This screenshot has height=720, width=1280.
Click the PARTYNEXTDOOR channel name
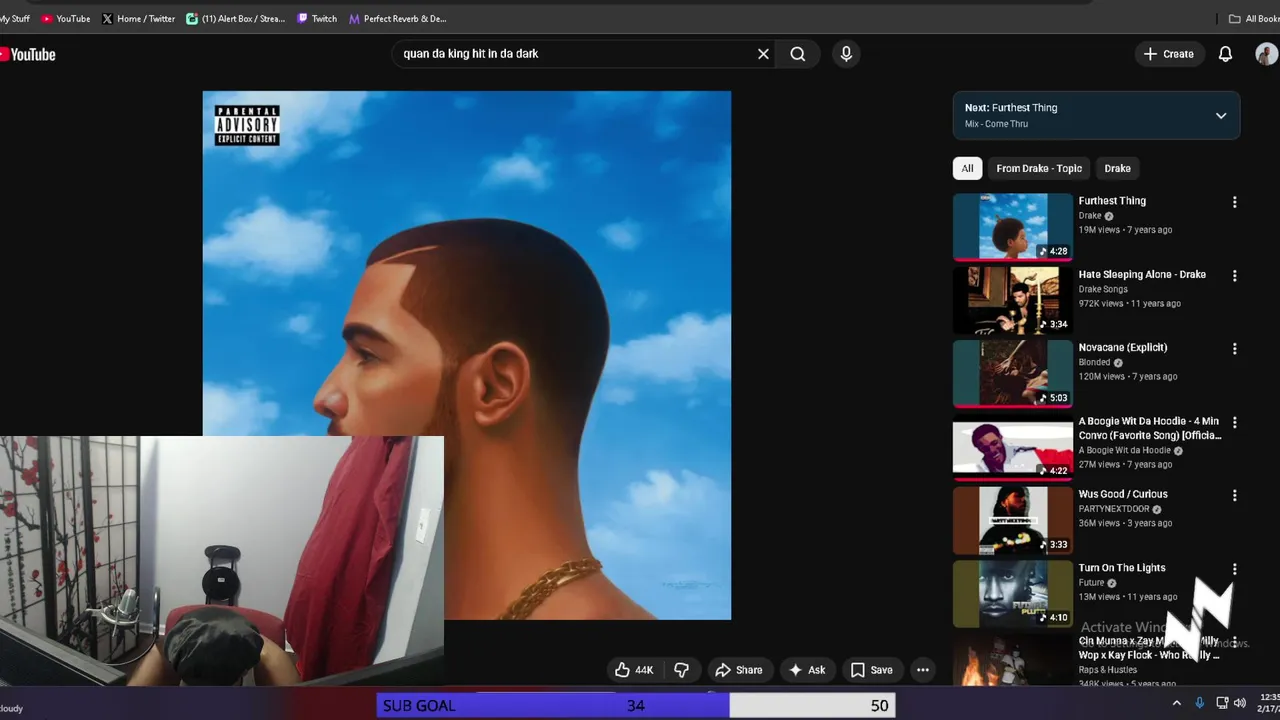(1114, 509)
